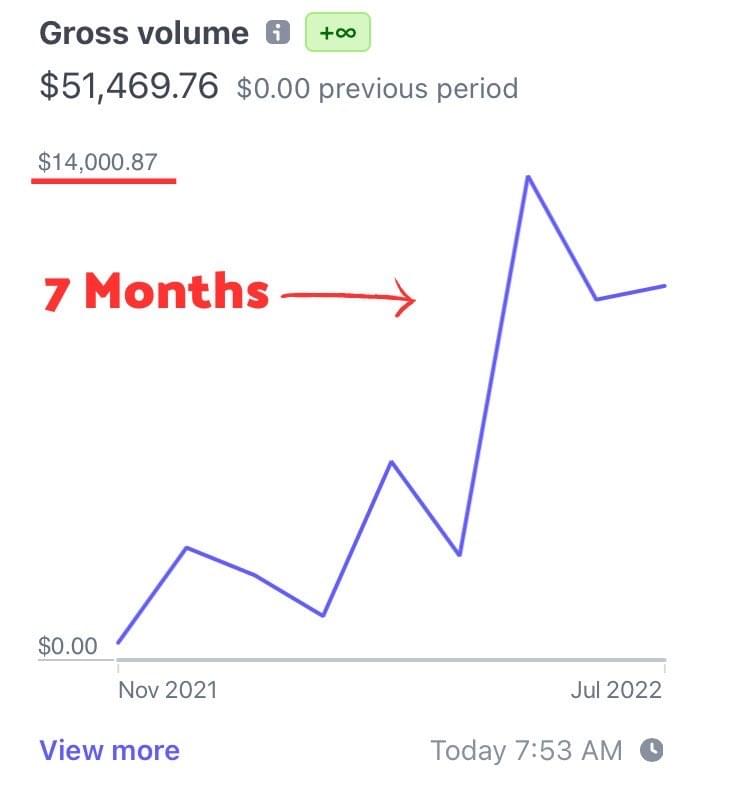Screen dimensions: 730x800
Task: Click the $0.00 y-axis baseline label
Action: tap(68, 646)
